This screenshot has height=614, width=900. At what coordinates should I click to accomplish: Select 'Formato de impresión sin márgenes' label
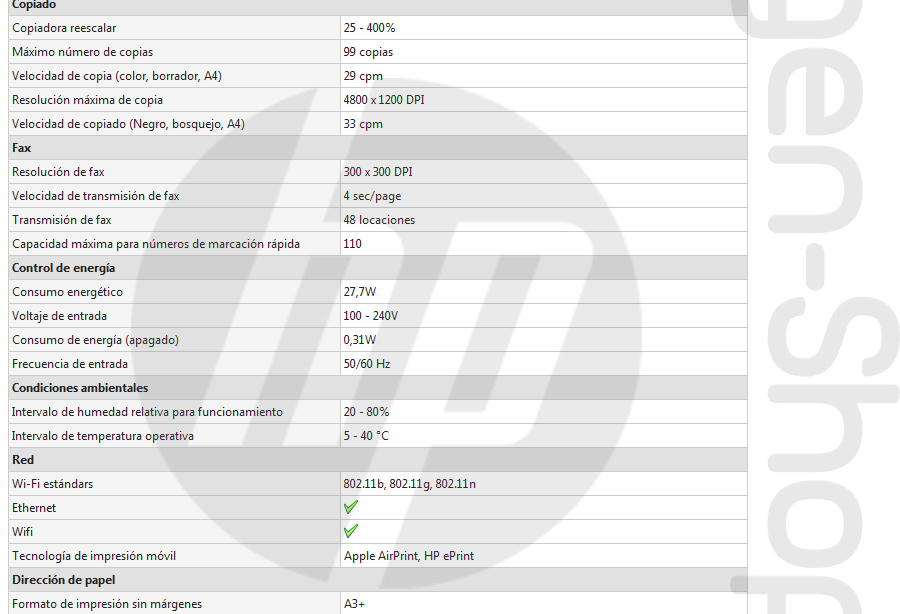point(107,604)
